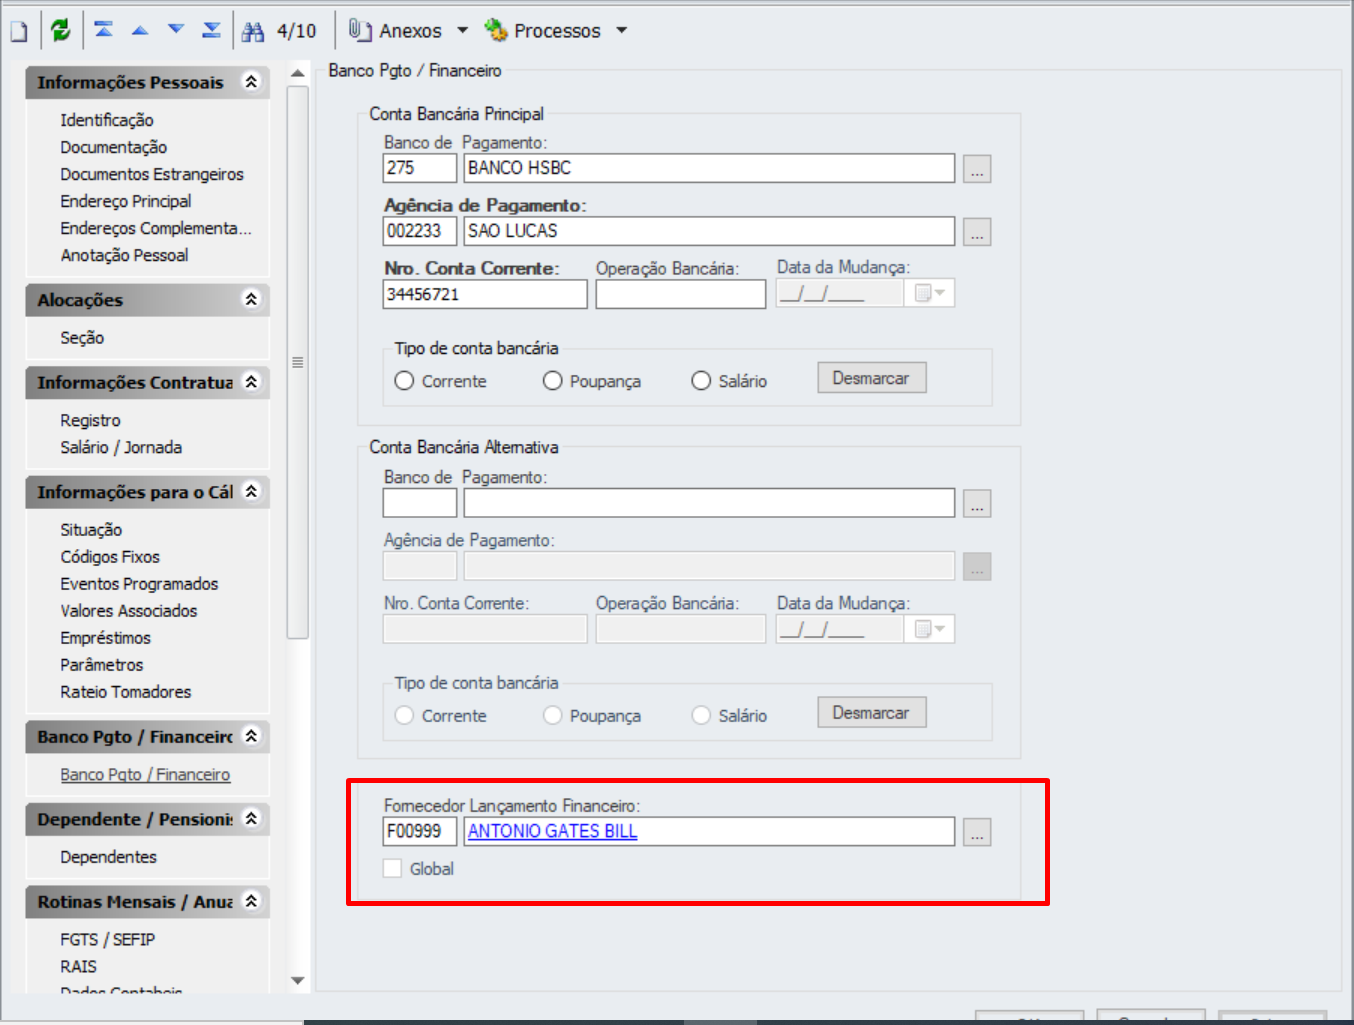The image size is (1354, 1025).
Task: Open Anexos paperclip button
Action: [x=396, y=31]
